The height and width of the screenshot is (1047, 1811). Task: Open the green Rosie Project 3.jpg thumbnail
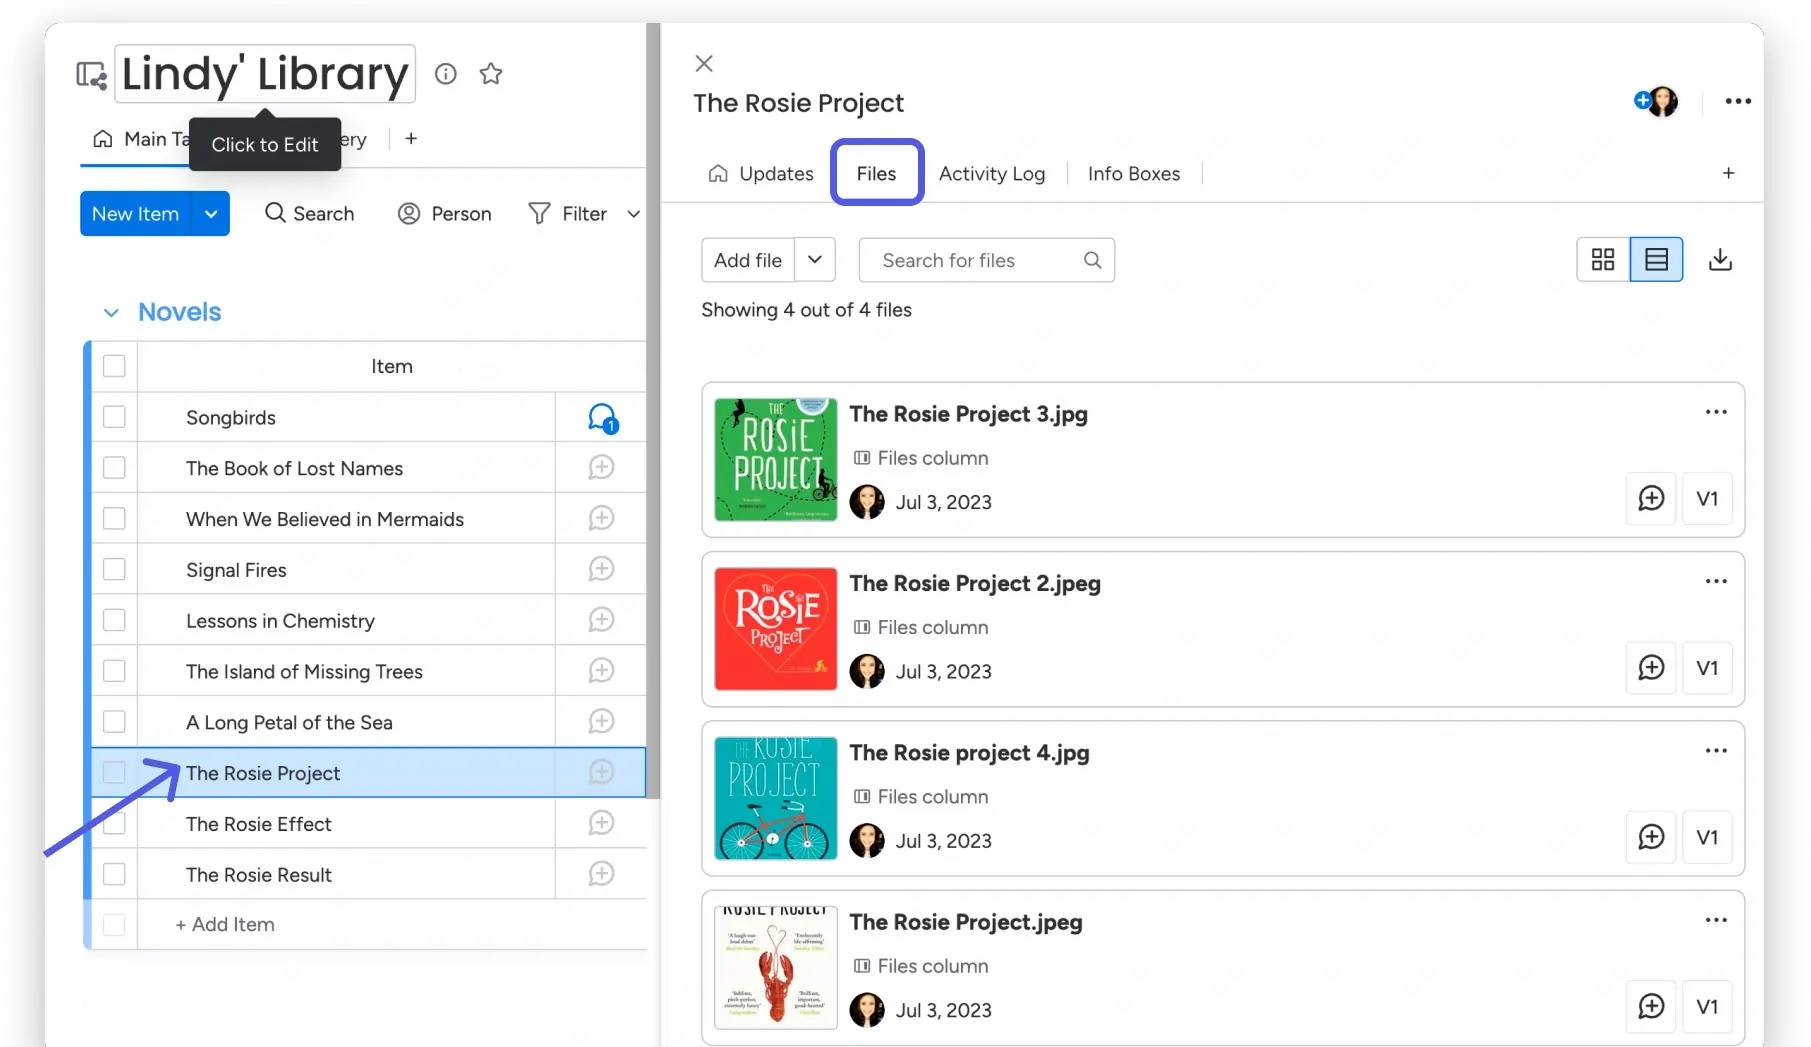tap(776, 460)
